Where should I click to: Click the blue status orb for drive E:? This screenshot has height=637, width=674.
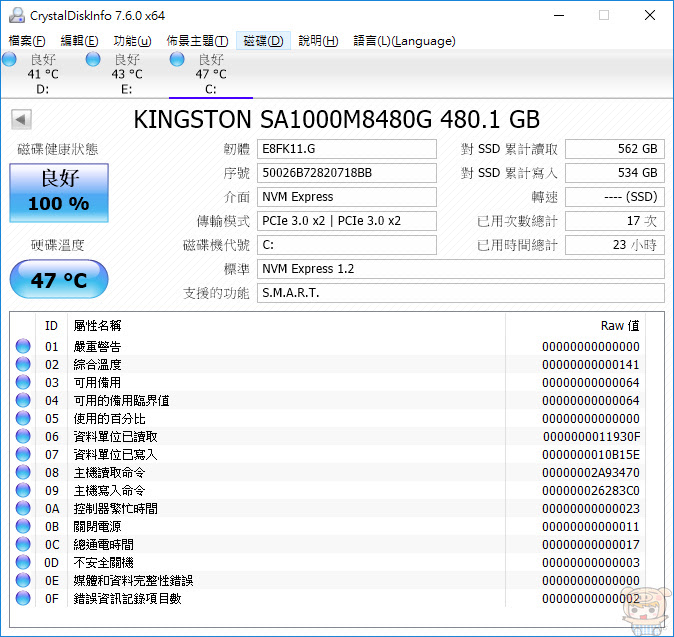(93, 60)
